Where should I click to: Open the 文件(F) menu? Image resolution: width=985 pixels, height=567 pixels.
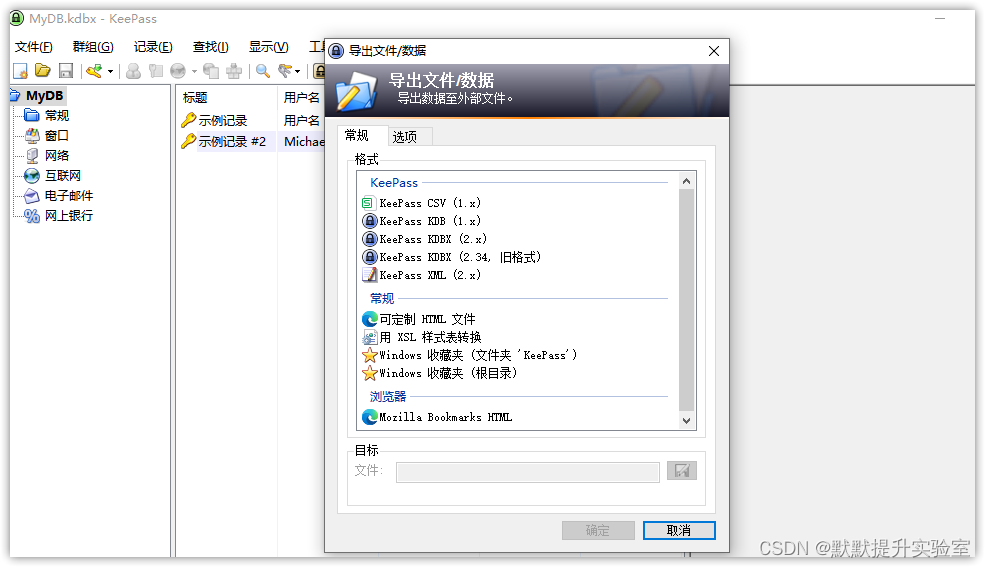click(x=33, y=47)
